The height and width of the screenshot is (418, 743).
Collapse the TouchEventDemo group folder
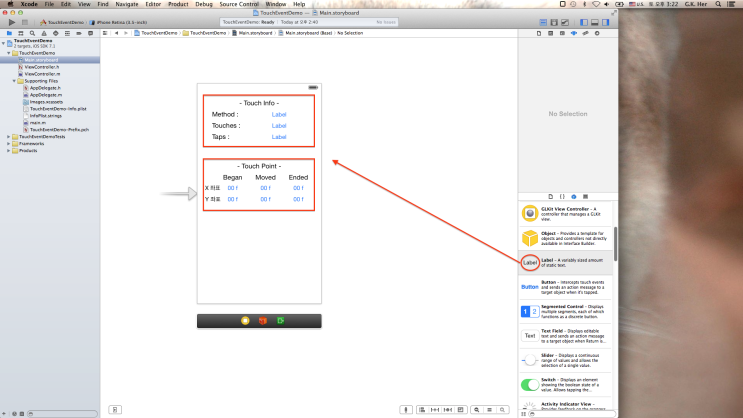(x=9, y=53)
